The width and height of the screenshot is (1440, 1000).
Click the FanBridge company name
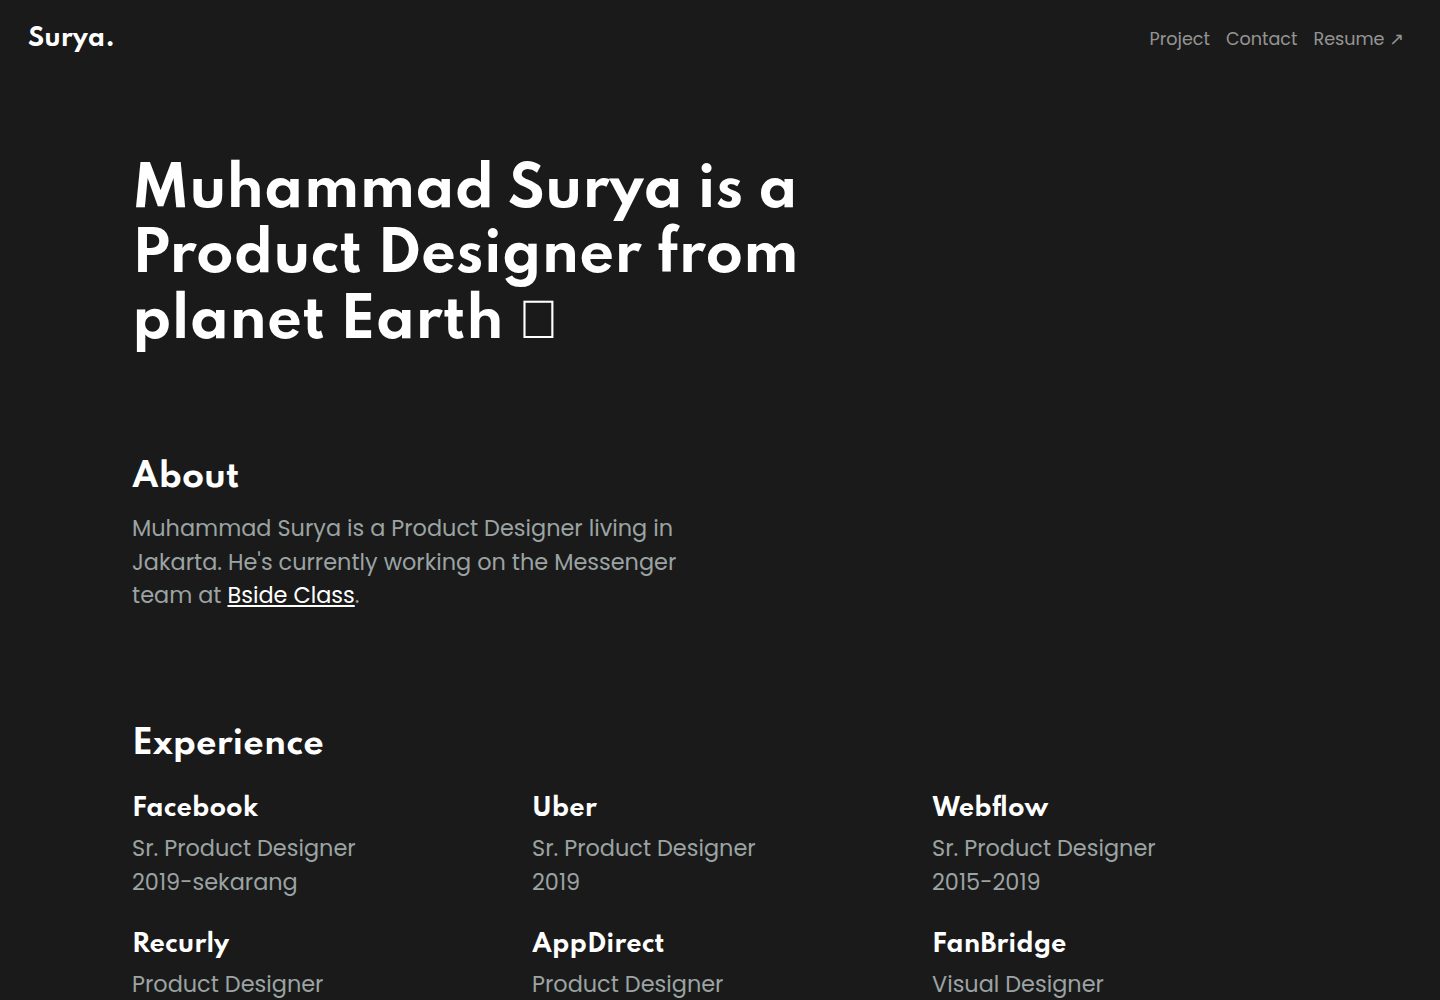(x=999, y=943)
